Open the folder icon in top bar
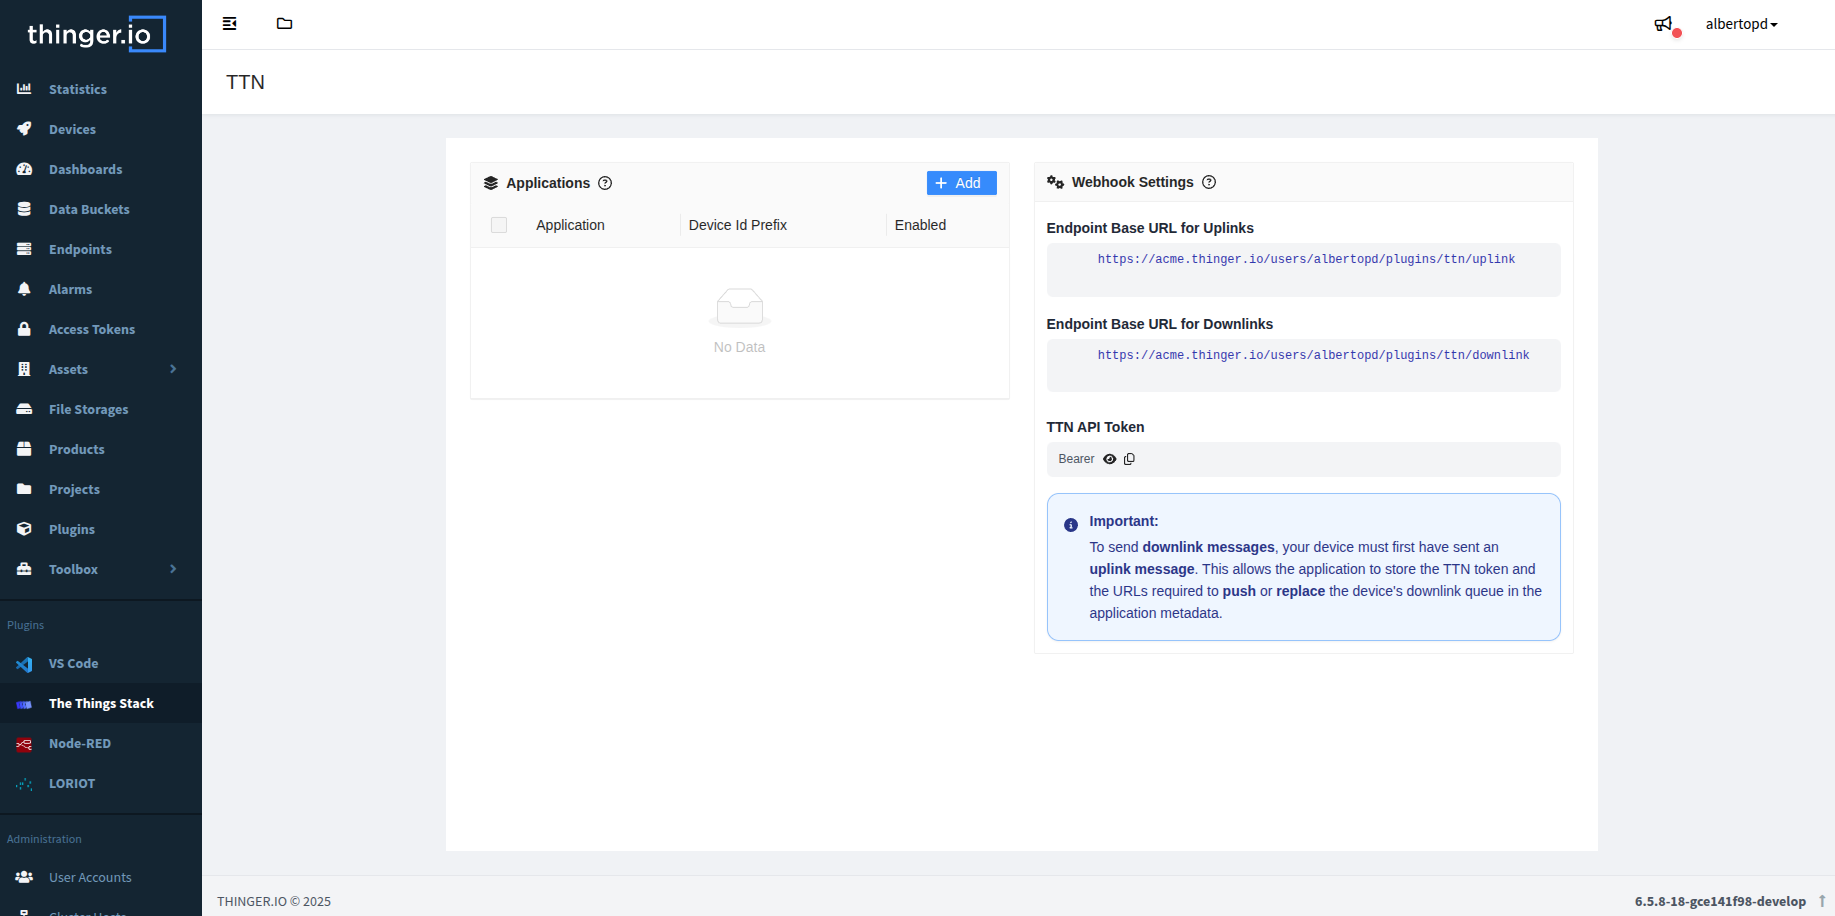Viewport: 1835px width, 916px height. click(x=284, y=24)
